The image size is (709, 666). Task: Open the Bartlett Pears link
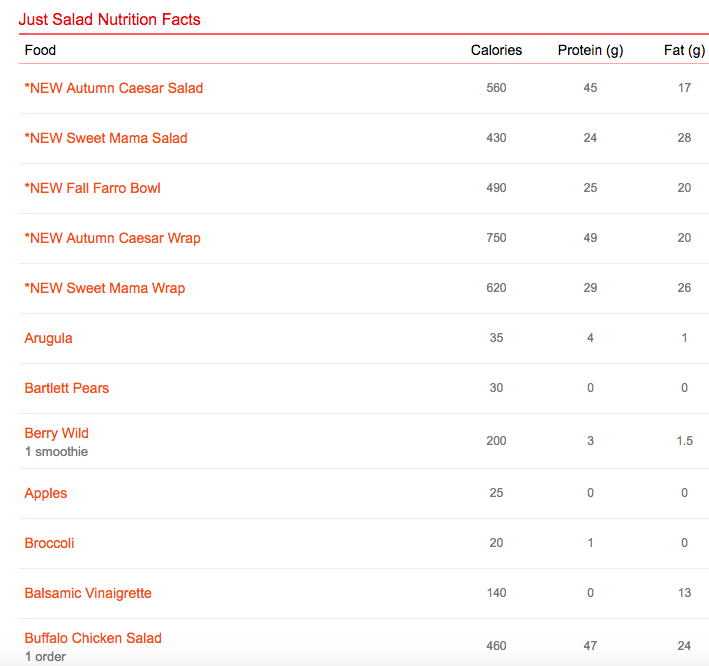point(67,388)
